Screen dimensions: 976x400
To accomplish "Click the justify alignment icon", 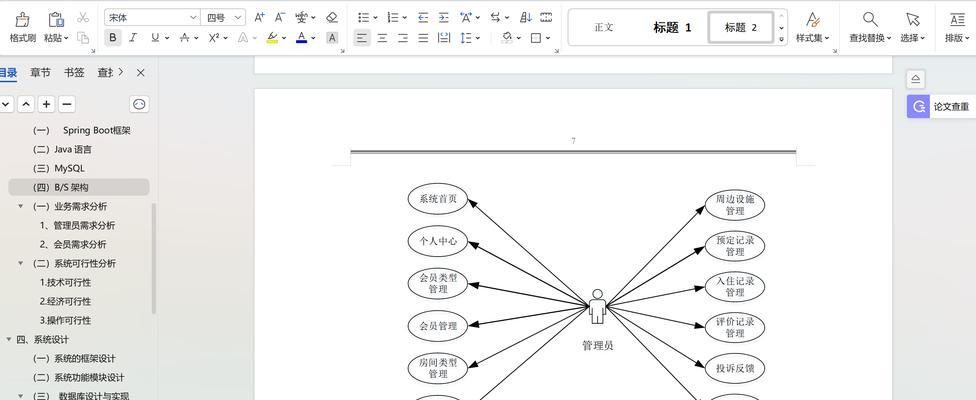I will (x=423, y=38).
